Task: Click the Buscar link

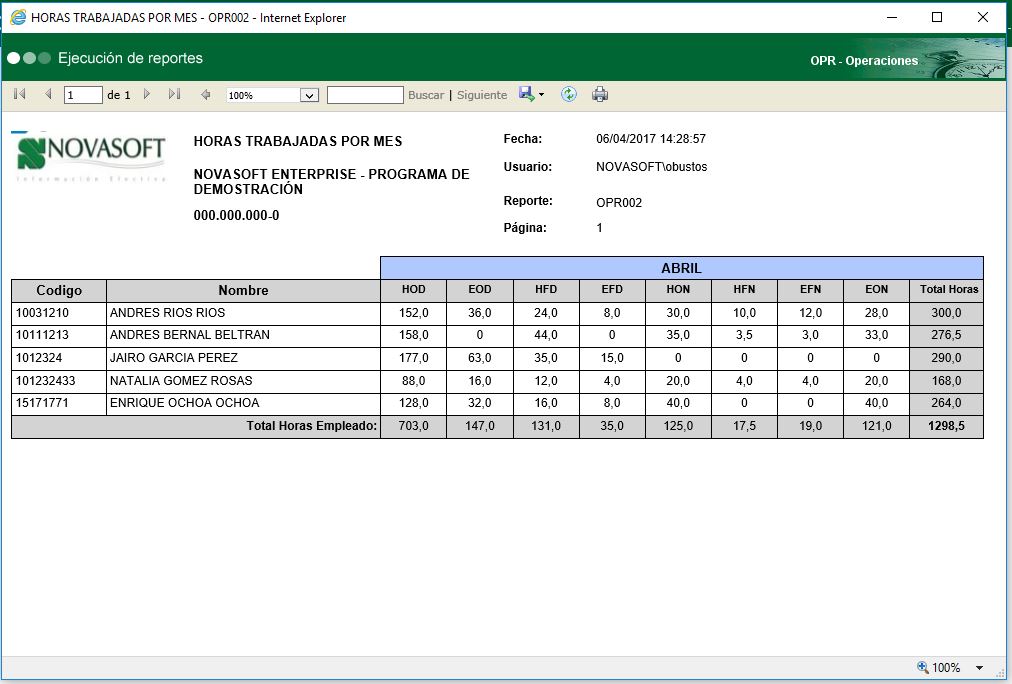Action: click(426, 95)
